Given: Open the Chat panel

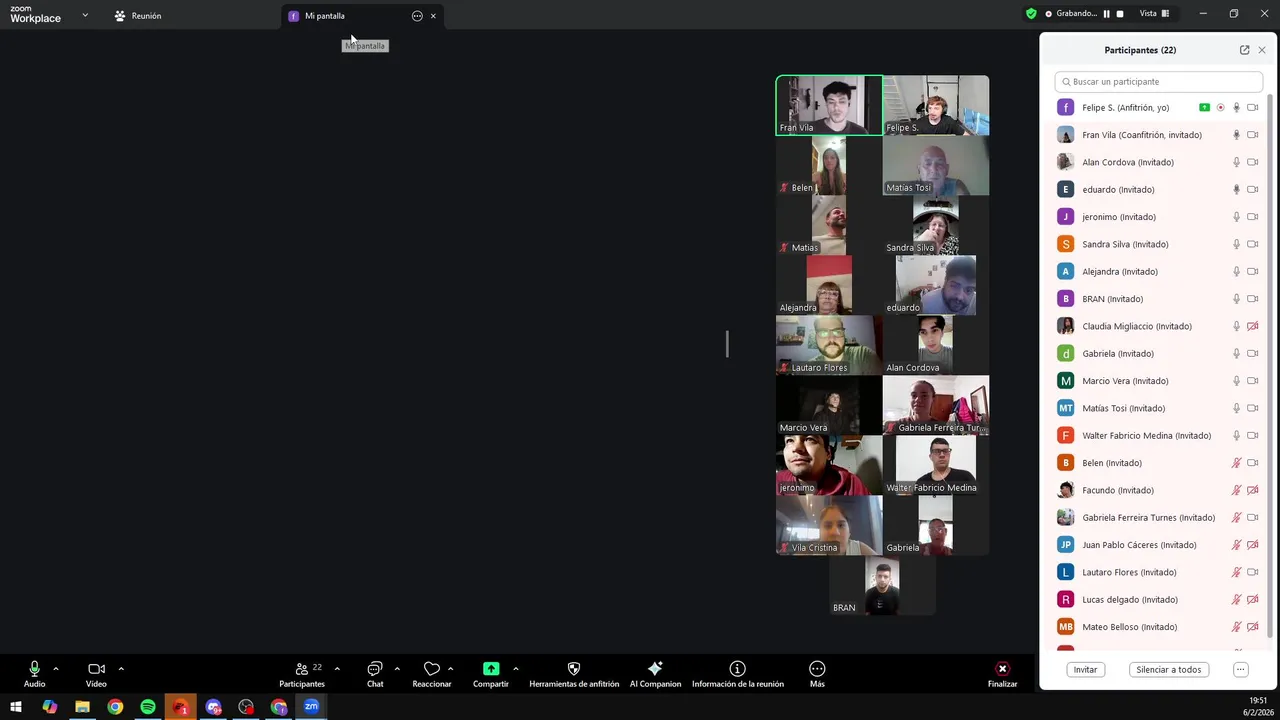Looking at the screenshot, I should tap(375, 674).
